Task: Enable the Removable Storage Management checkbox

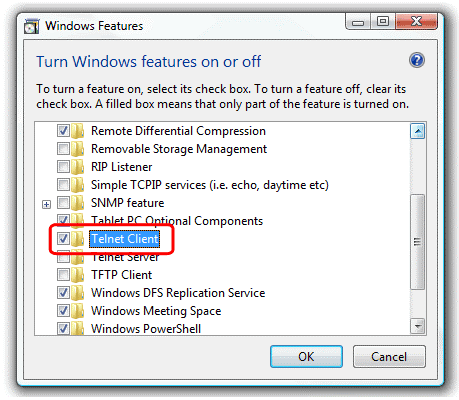Action: point(63,149)
